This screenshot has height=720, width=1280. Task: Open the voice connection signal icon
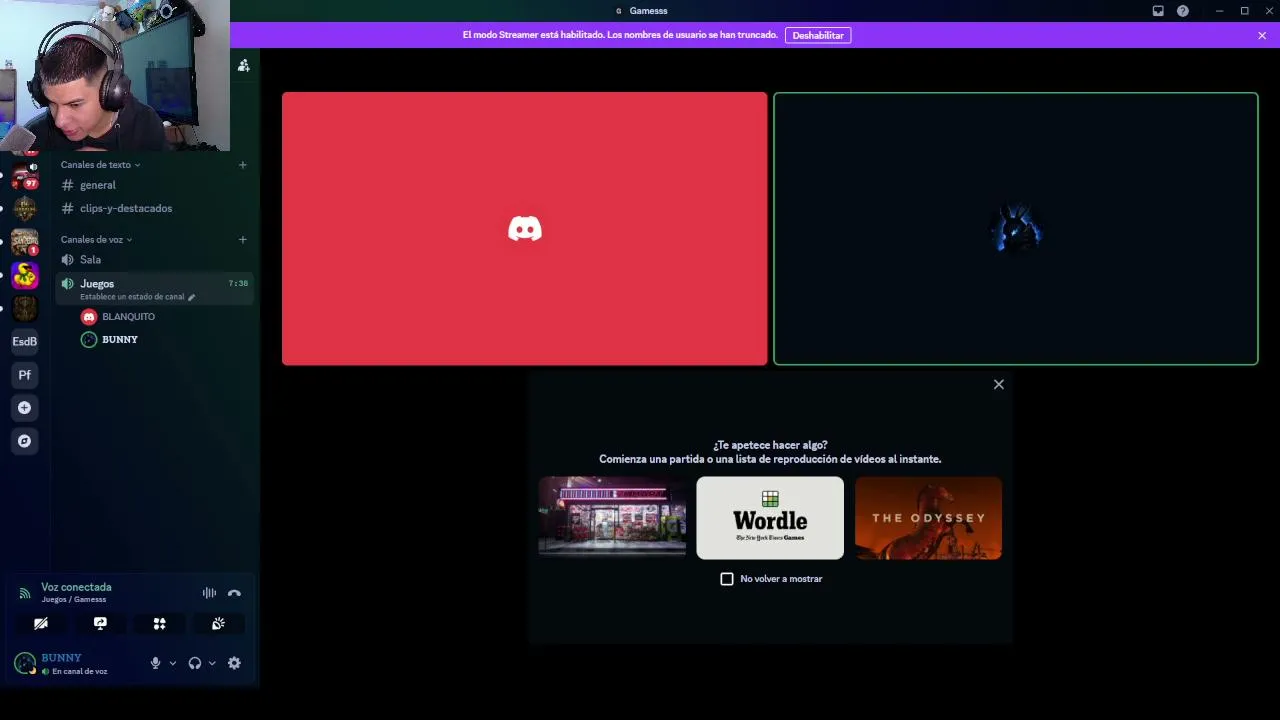tap(25, 593)
